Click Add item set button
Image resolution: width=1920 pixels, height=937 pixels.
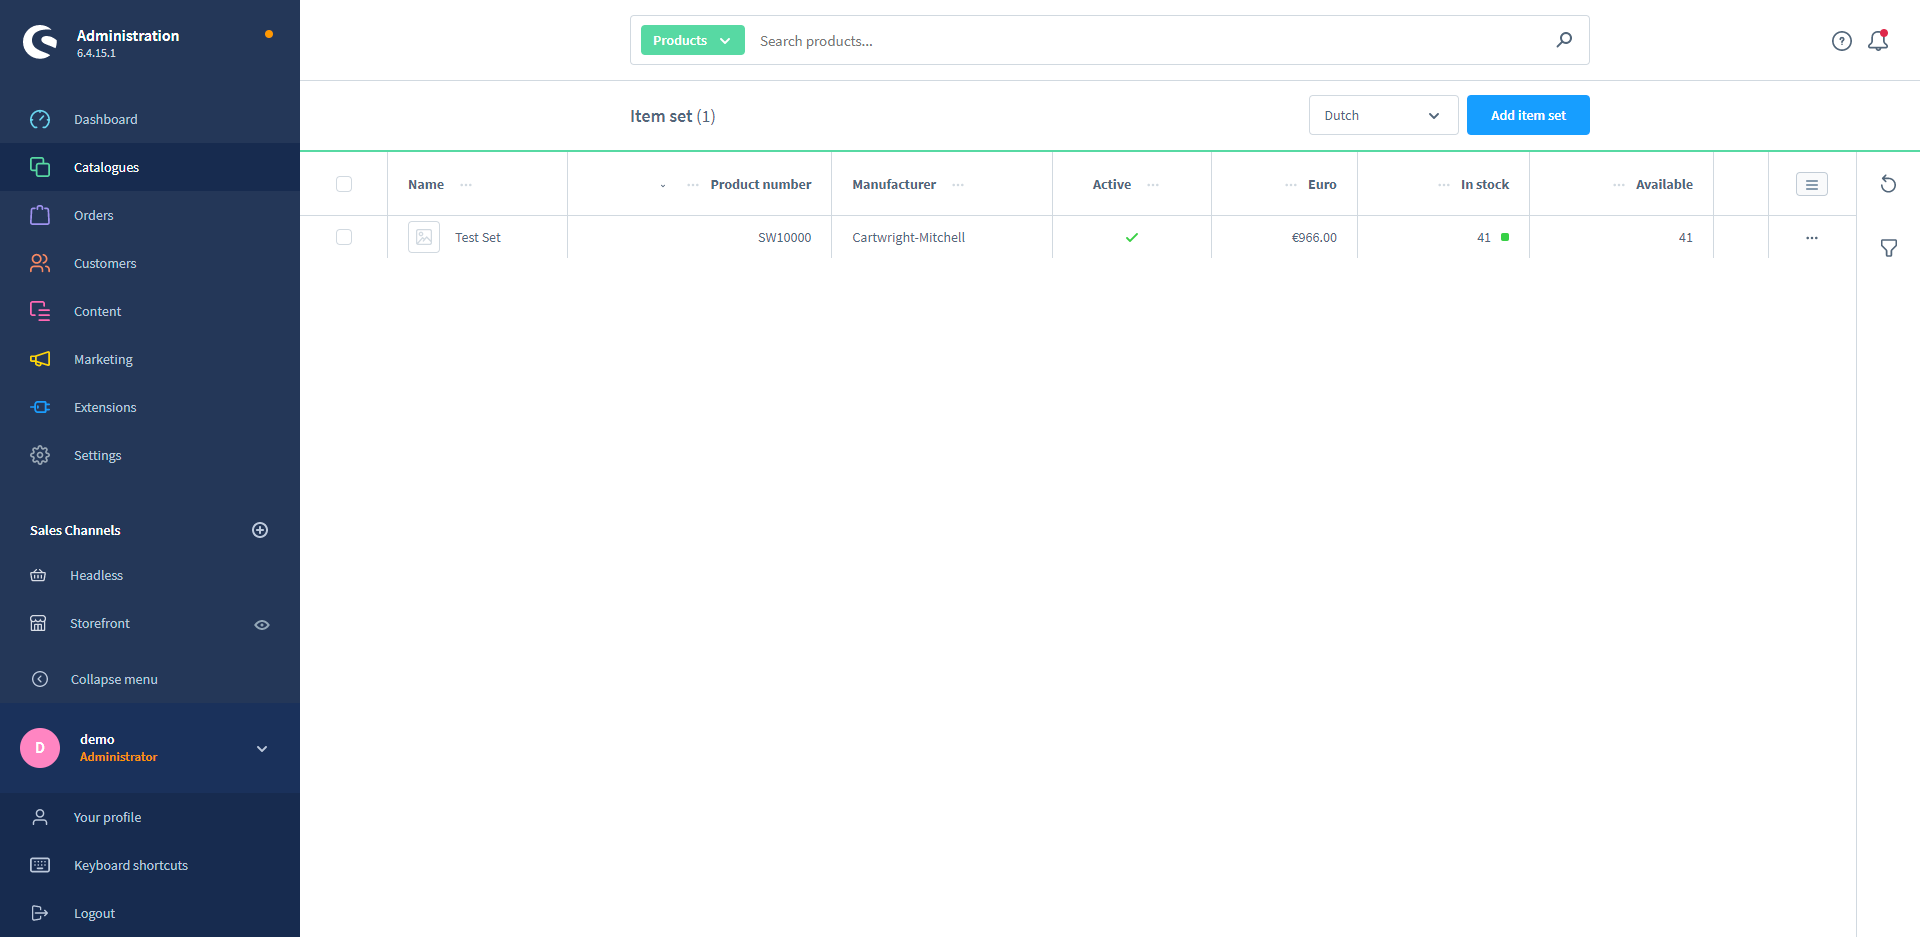click(x=1528, y=115)
